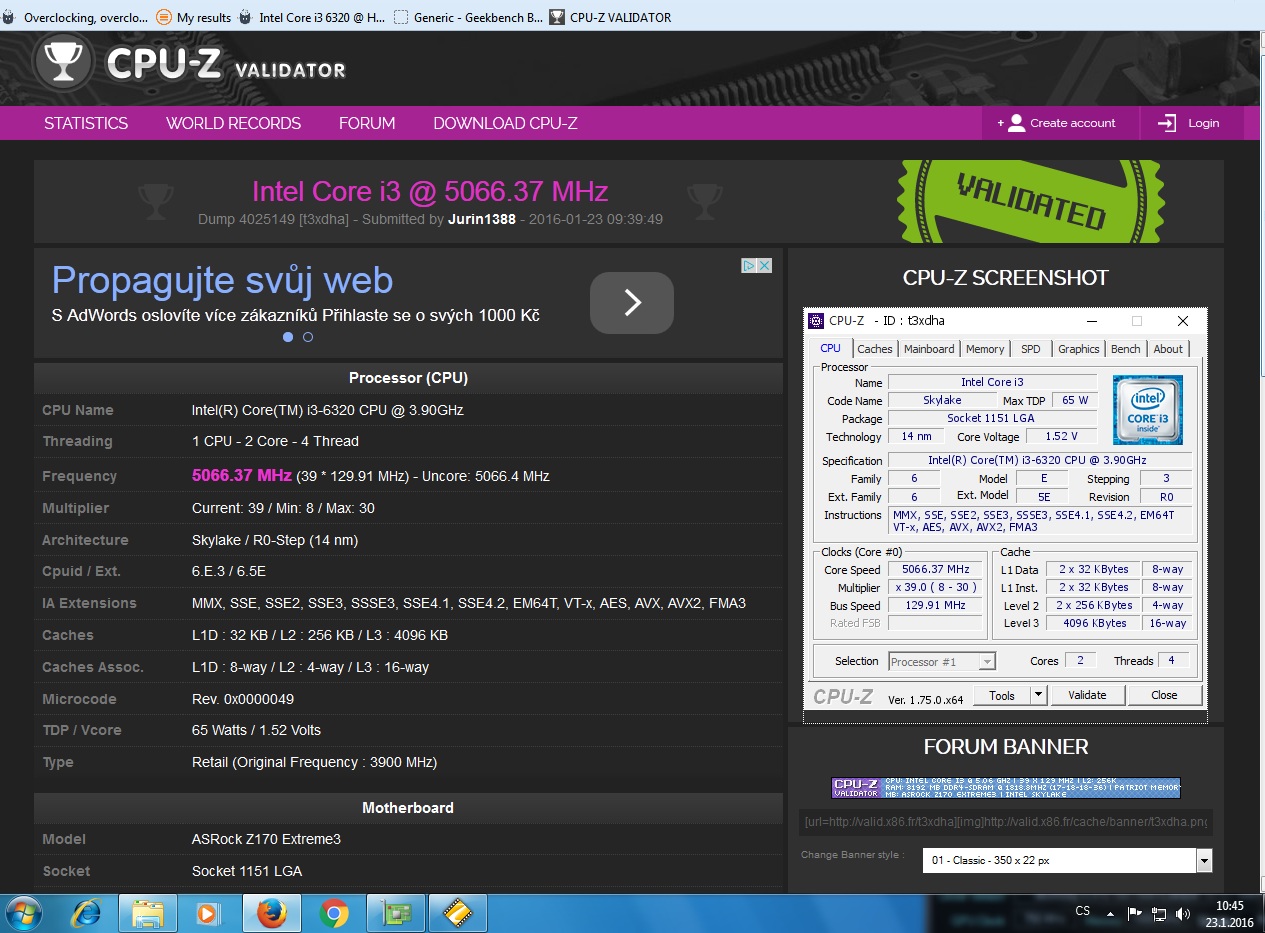This screenshot has height=933, width=1265.
Task: Open the My results bookmark
Action: click(x=194, y=17)
